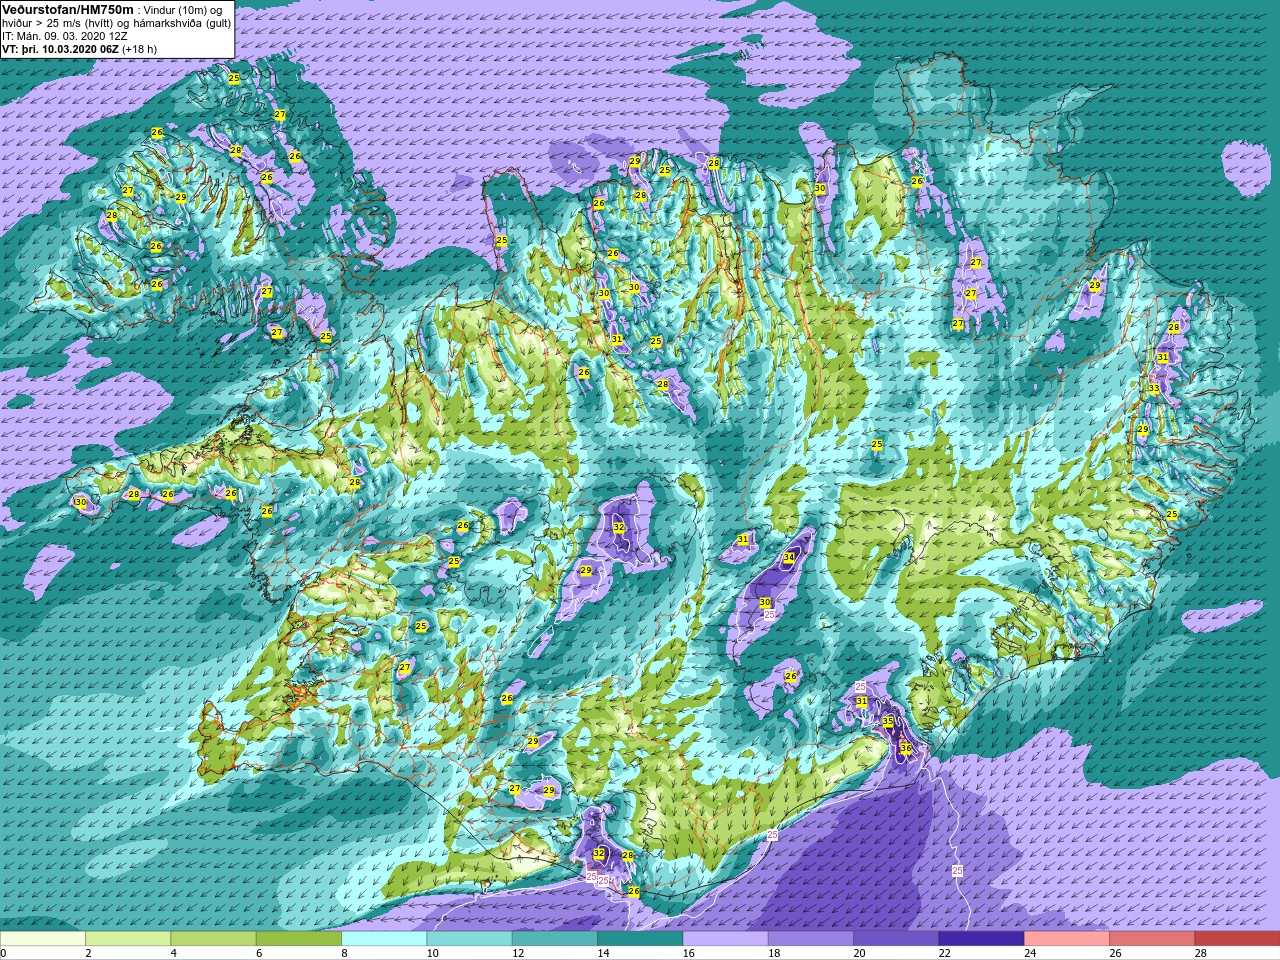Click the 'hviður > 25 m/s' description line
The width and height of the screenshot is (1280, 960).
click(116, 22)
